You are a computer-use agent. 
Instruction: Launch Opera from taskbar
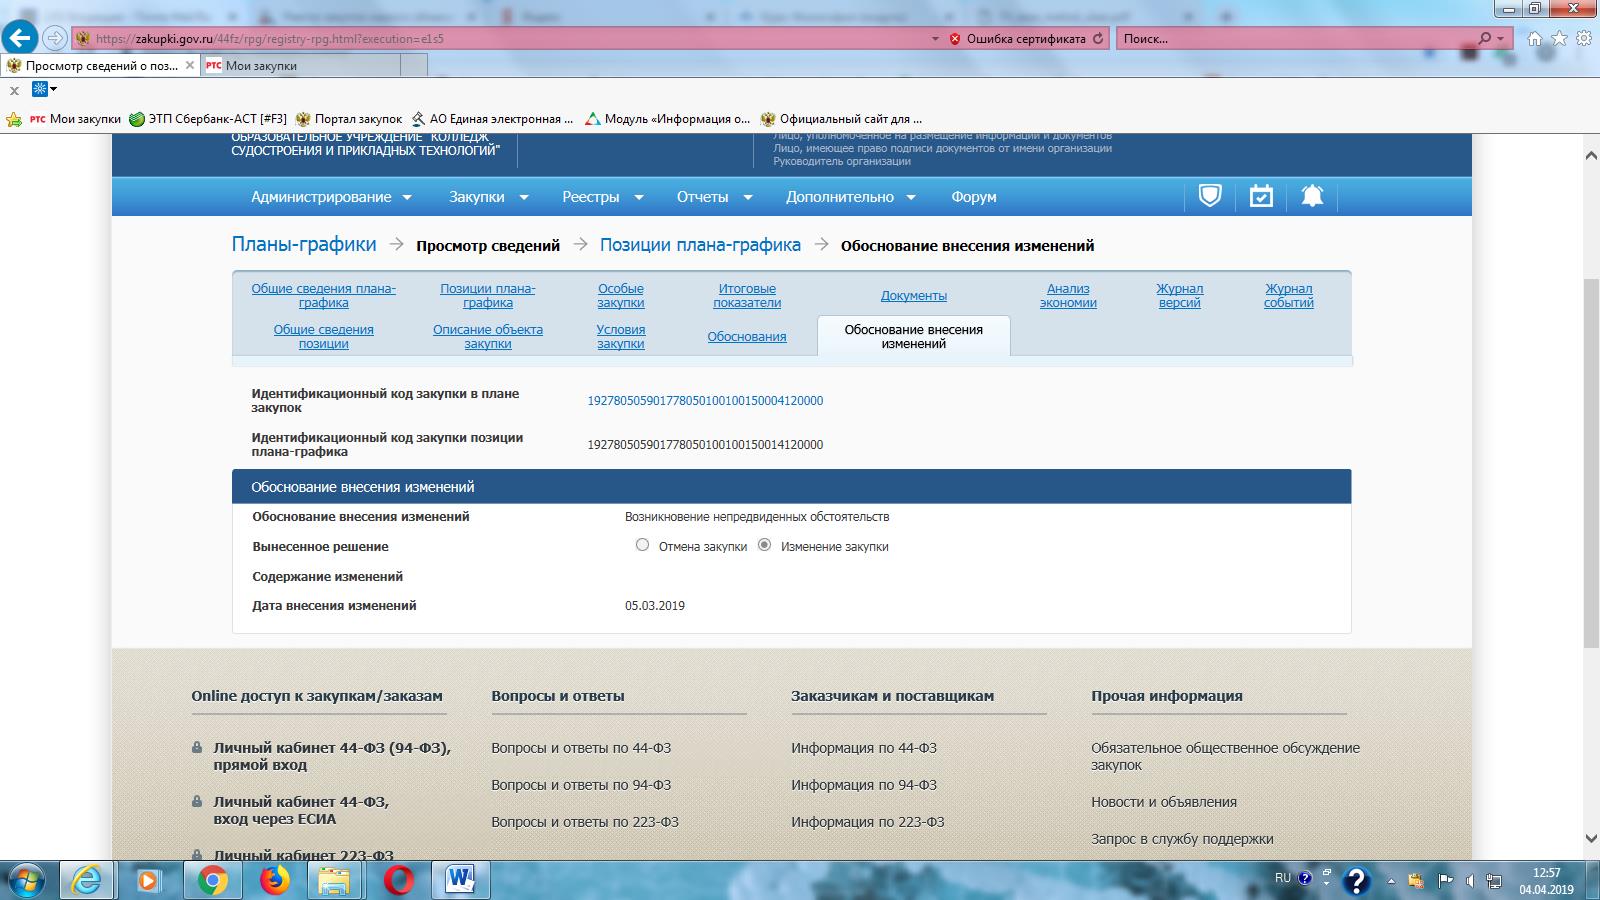point(398,880)
